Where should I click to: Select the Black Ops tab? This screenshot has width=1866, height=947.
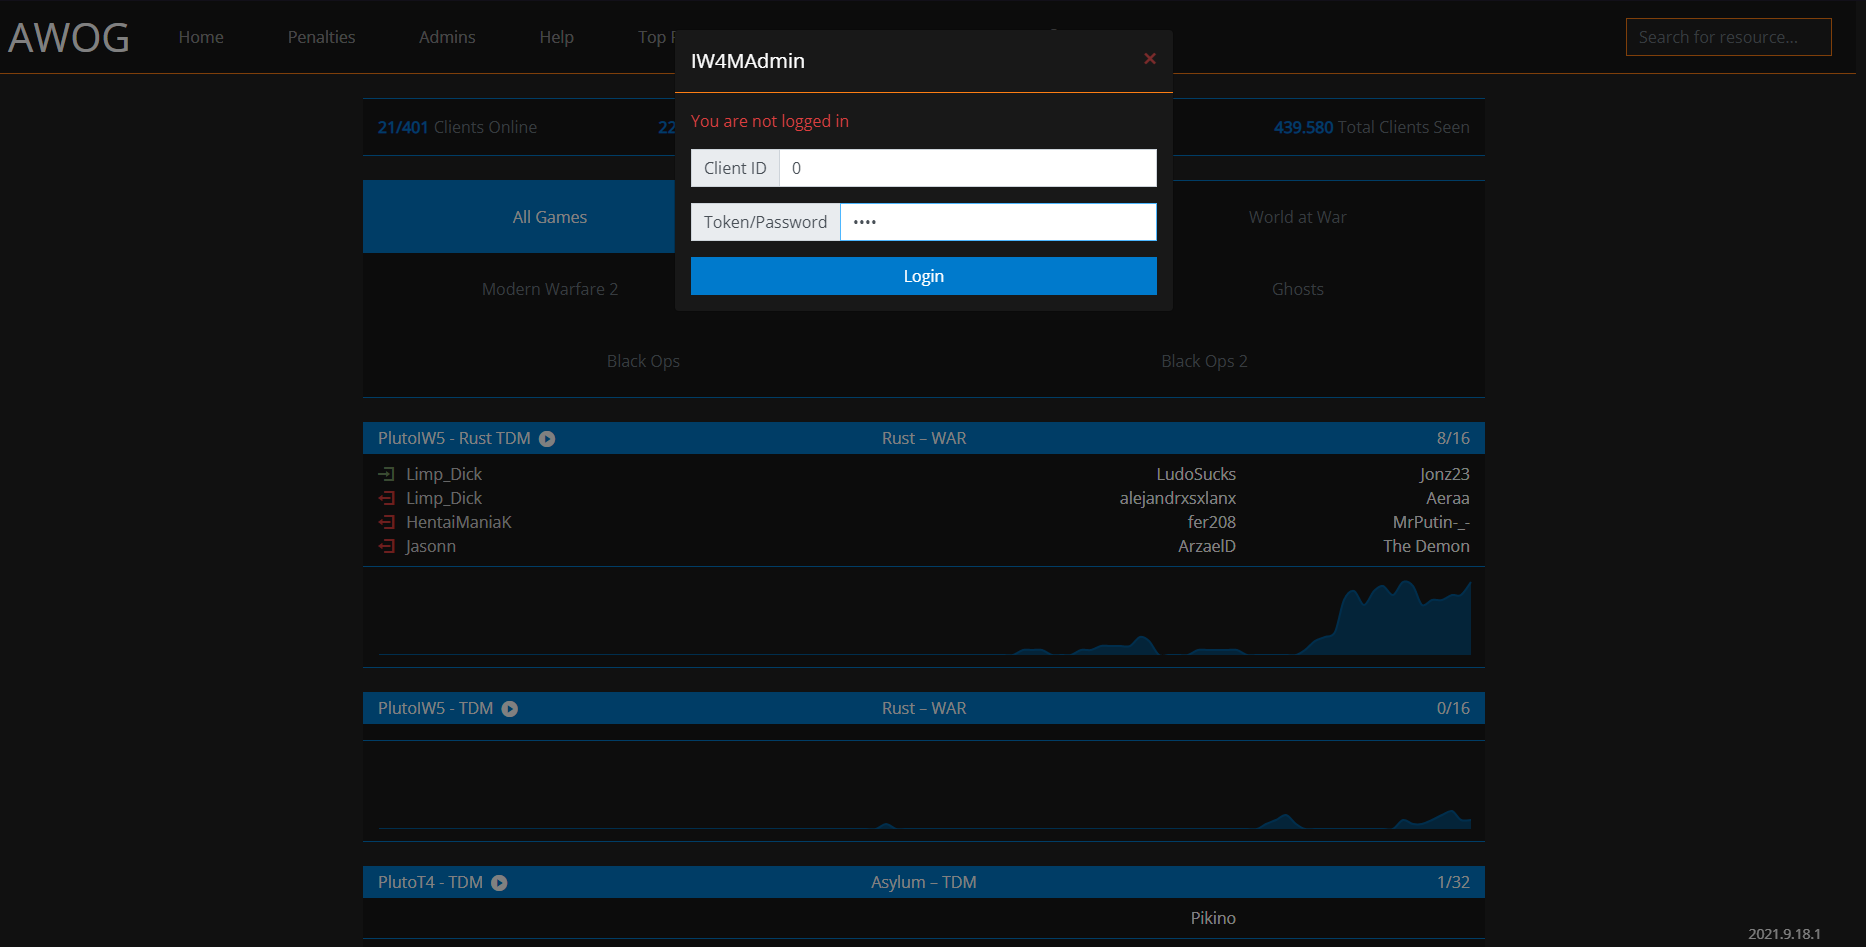point(643,361)
